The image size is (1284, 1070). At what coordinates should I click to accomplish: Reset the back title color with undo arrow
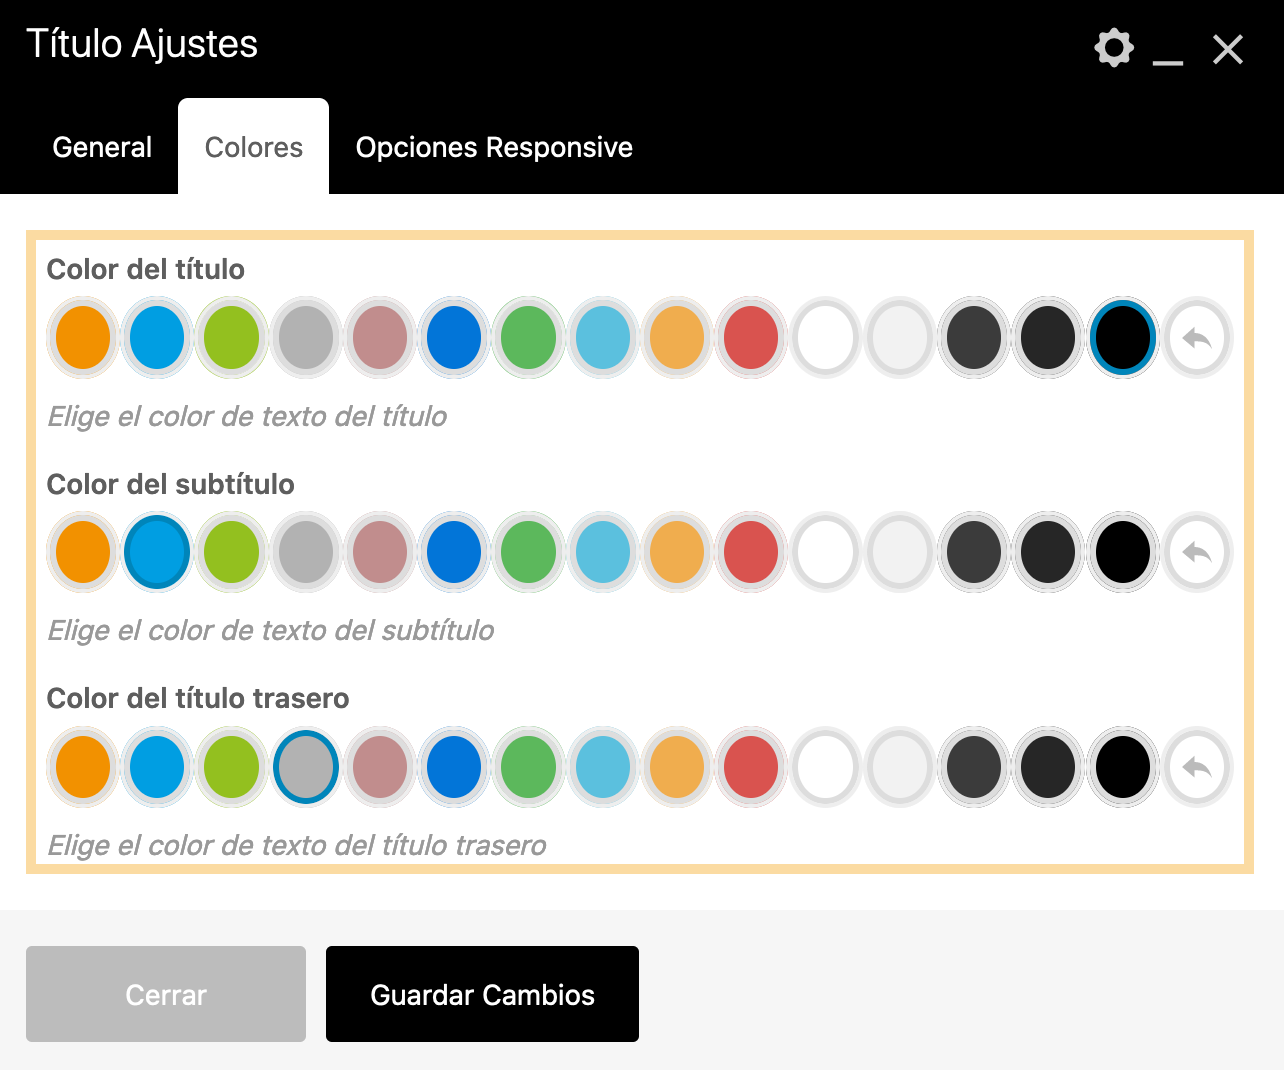click(x=1197, y=767)
